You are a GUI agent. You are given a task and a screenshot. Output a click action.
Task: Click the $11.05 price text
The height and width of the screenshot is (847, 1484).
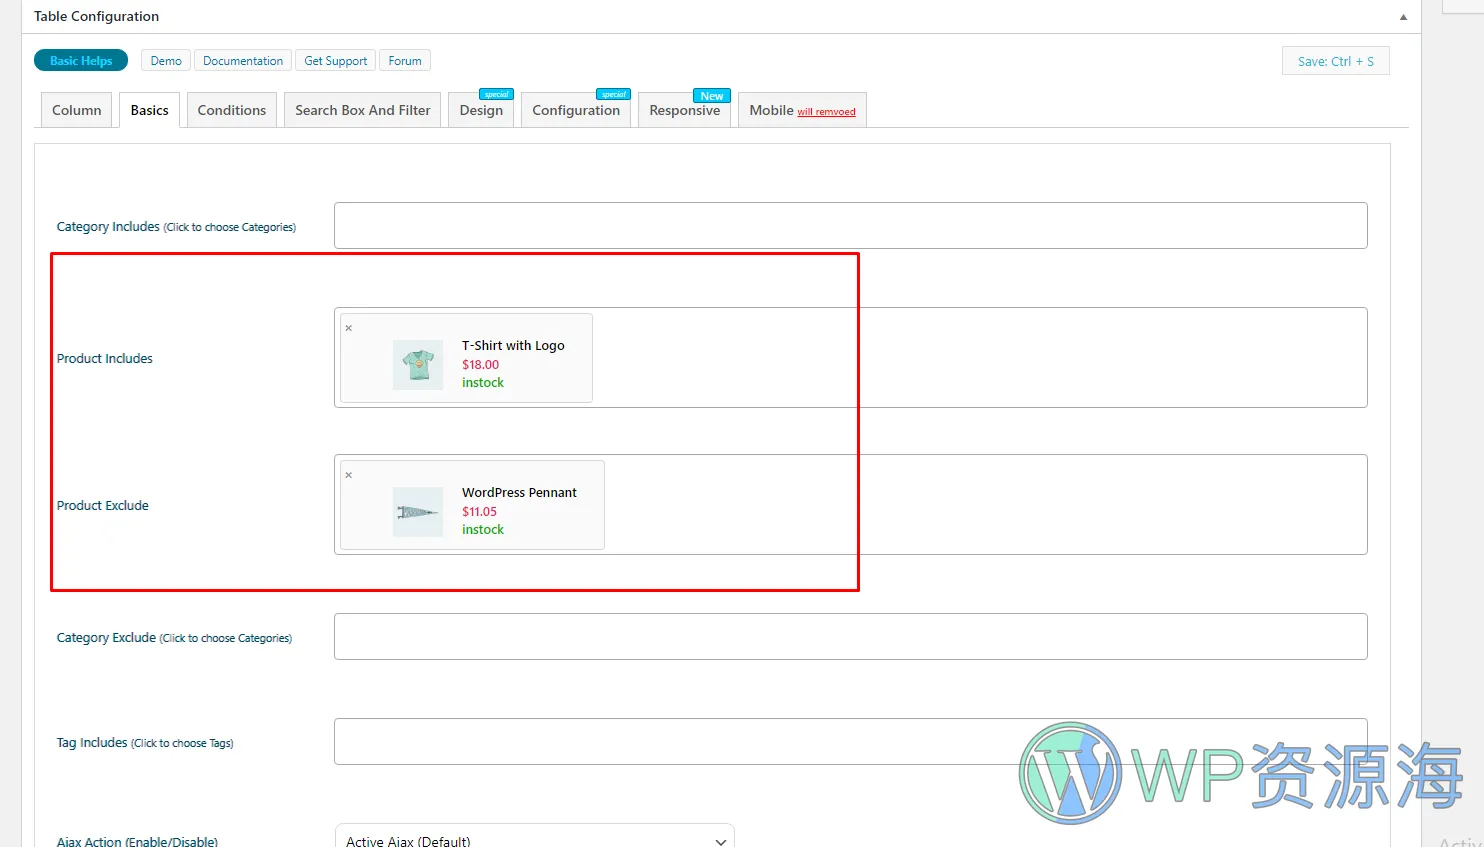tap(479, 512)
